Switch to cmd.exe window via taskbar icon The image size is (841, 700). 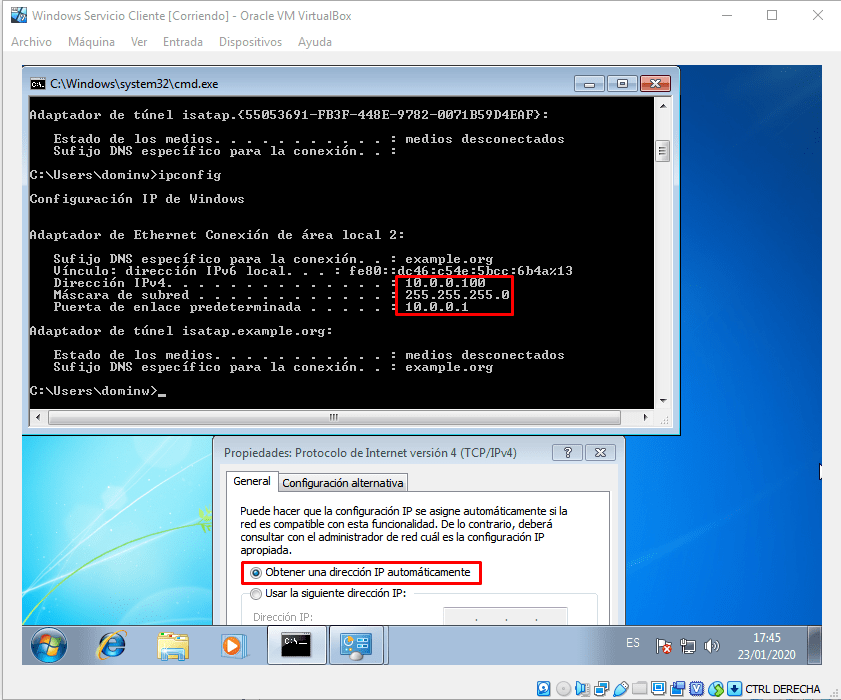(x=296, y=646)
